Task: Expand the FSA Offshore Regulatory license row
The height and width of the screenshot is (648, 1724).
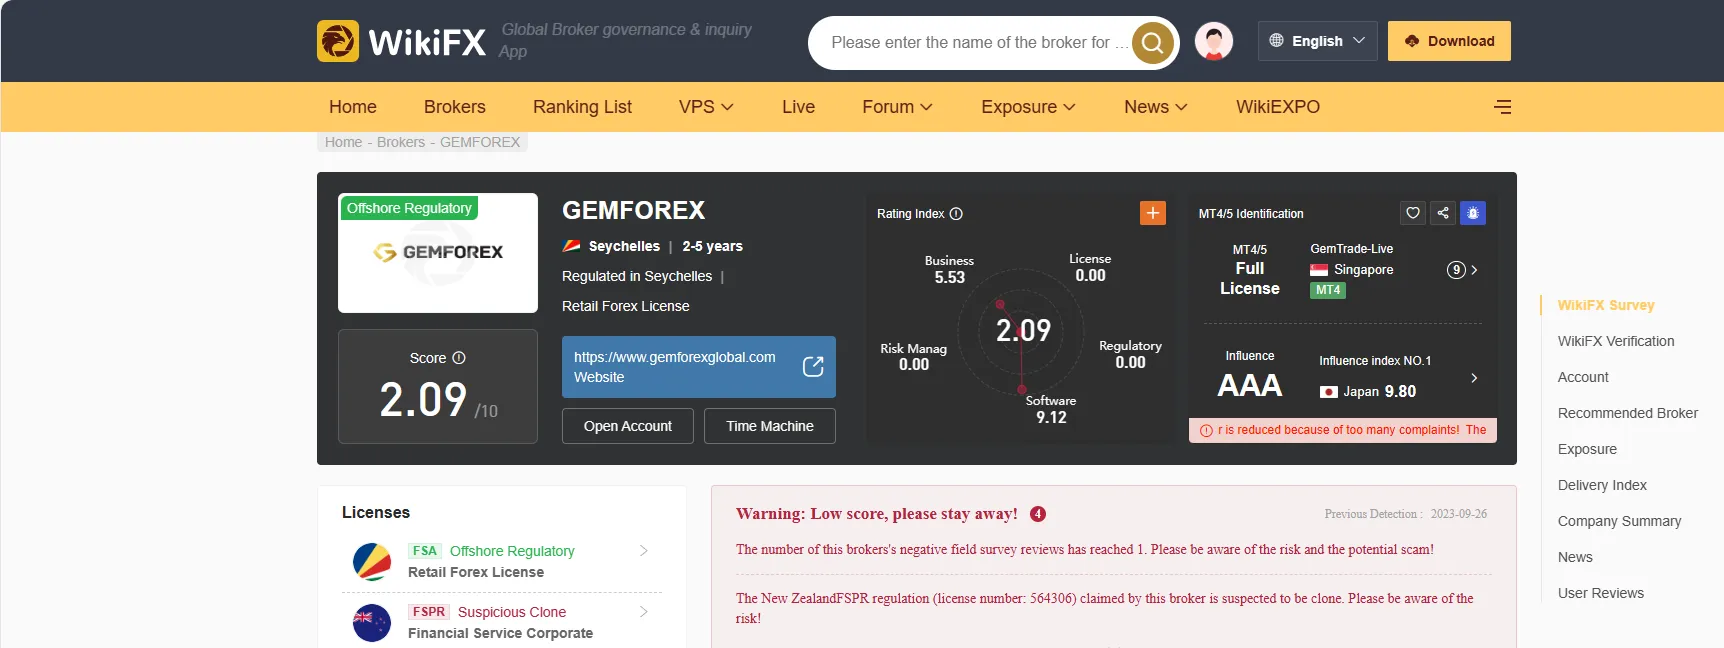Action: pos(502,562)
